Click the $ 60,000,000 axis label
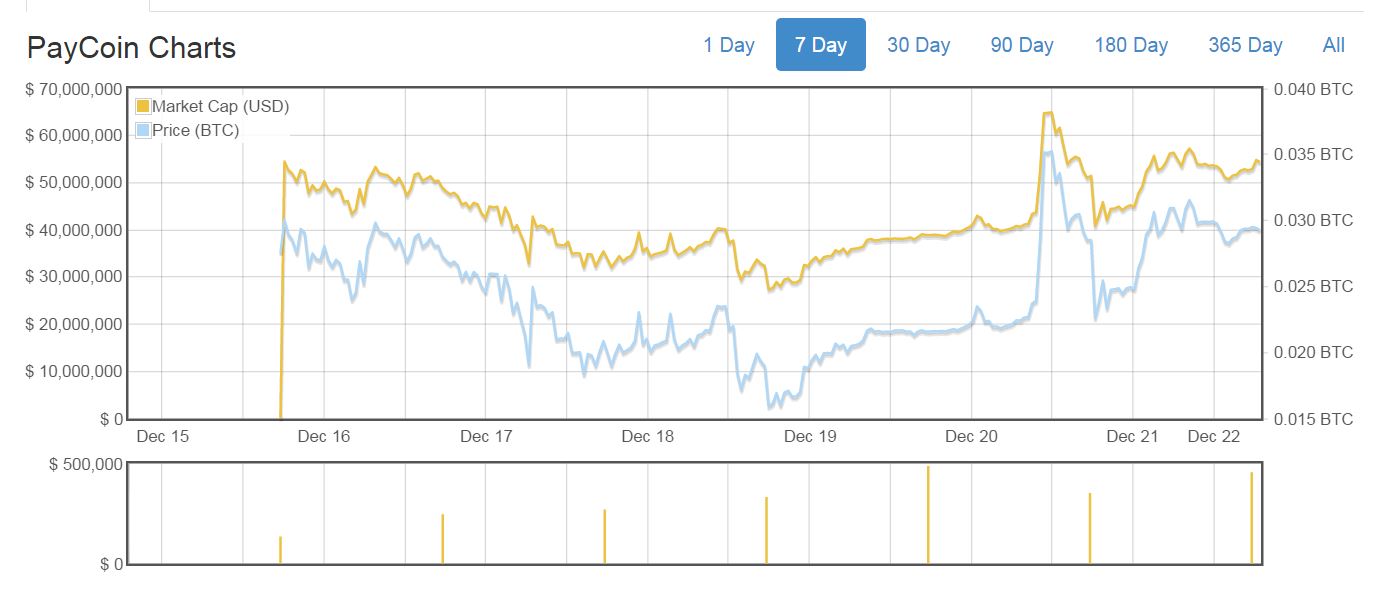Viewport: 1394px width, 612px height. click(x=74, y=135)
